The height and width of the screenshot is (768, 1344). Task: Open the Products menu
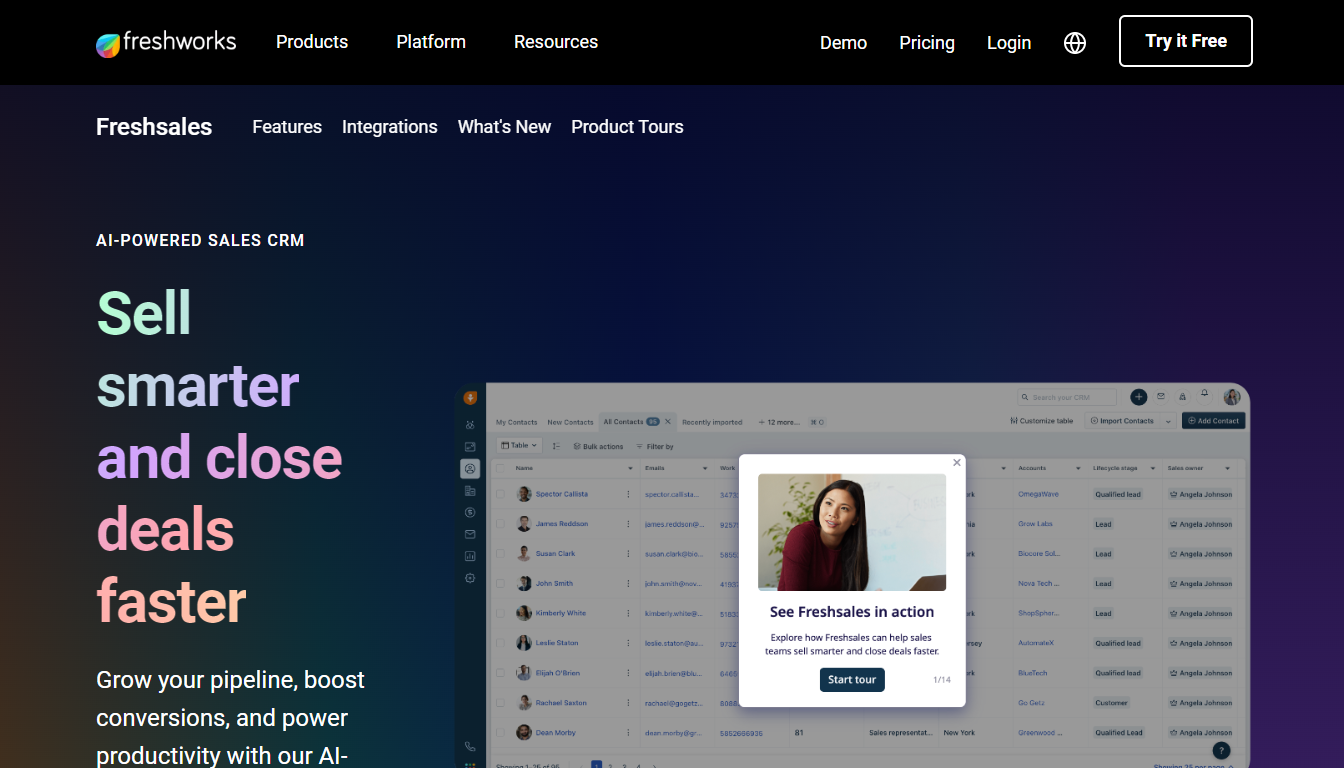pyautogui.click(x=312, y=42)
